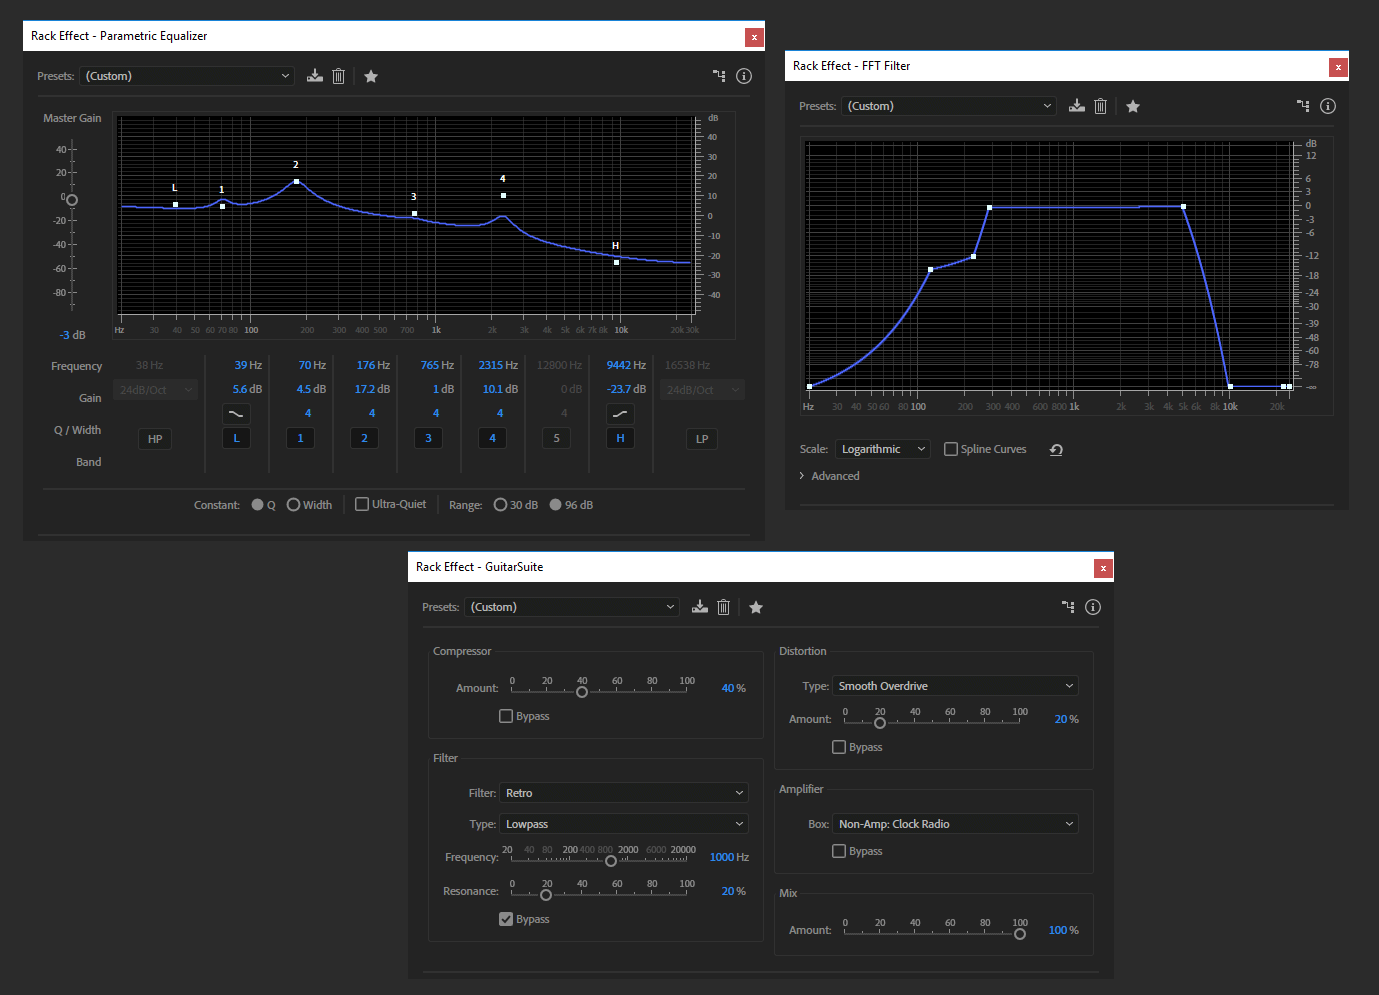
Task: Open LP slope 24dB/Oct dropdown
Action: [702, 390]
